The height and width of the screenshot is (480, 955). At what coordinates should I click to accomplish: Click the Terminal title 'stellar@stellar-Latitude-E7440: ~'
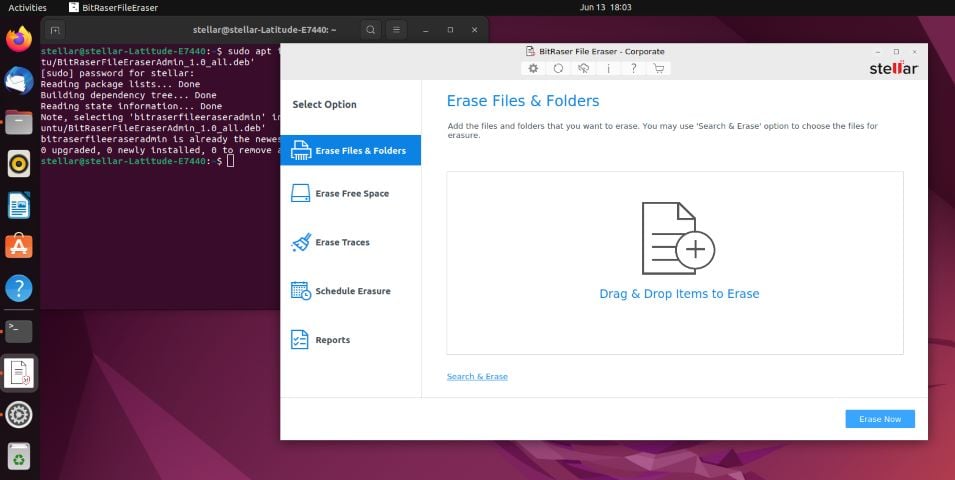point(264,30)
